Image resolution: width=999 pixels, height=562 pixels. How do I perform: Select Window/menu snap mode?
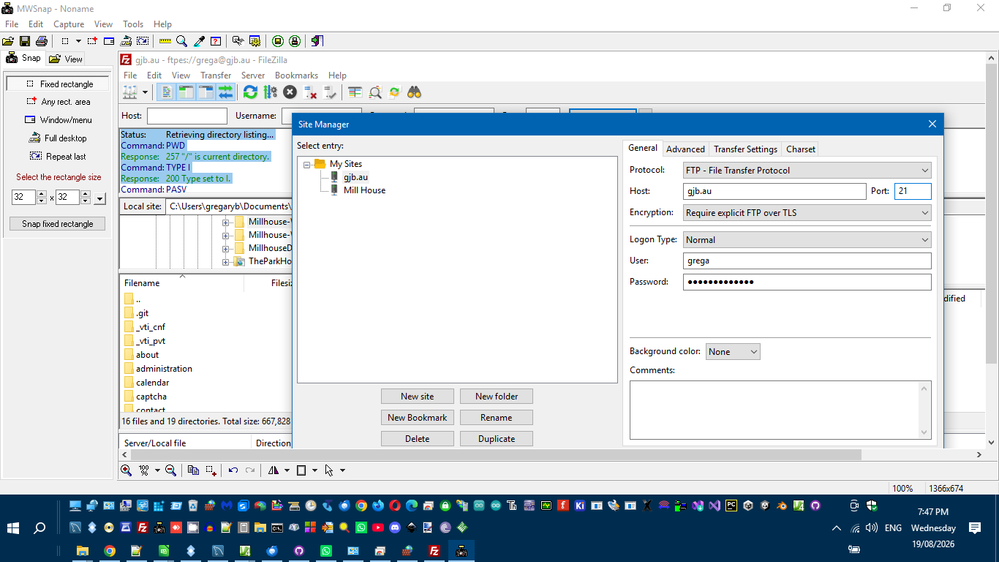(x=59, y=120)
